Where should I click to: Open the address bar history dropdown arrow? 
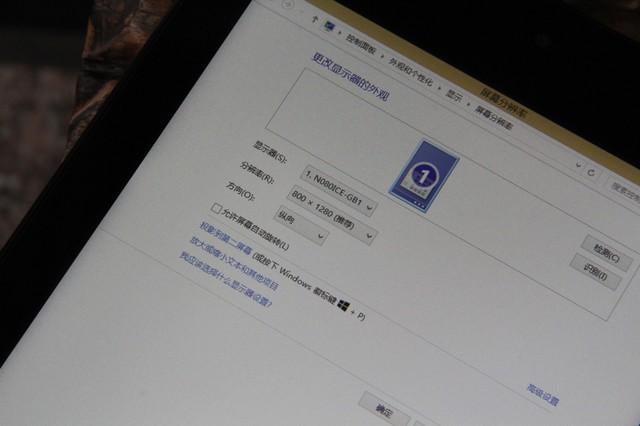pyautogui.click(x=578, y=166)
